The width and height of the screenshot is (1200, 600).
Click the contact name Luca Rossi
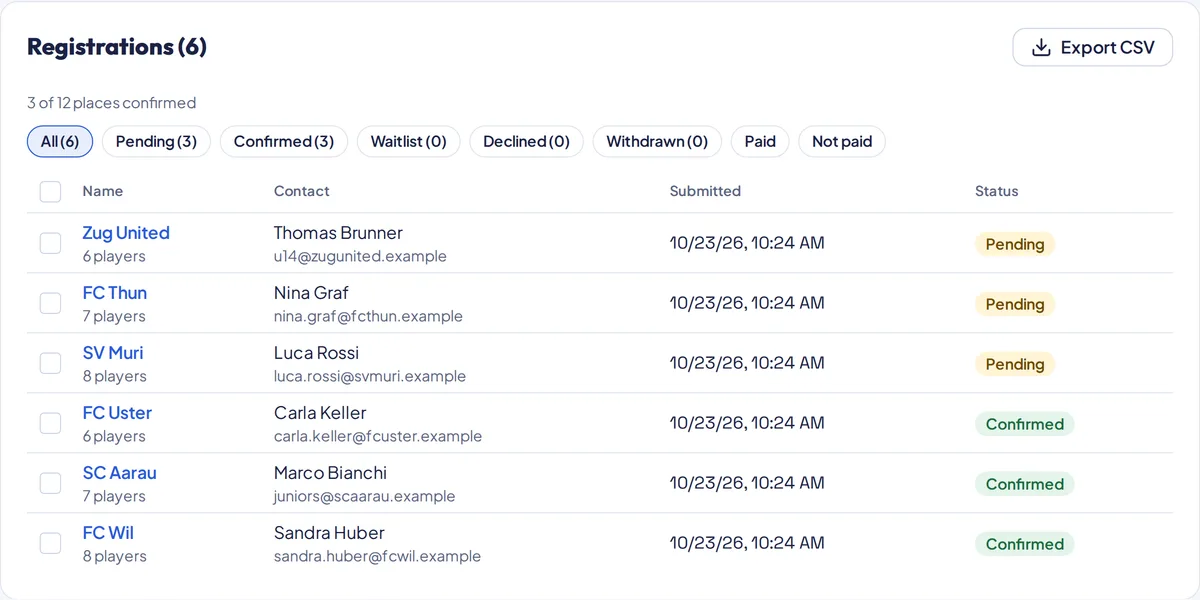(316, 353)
